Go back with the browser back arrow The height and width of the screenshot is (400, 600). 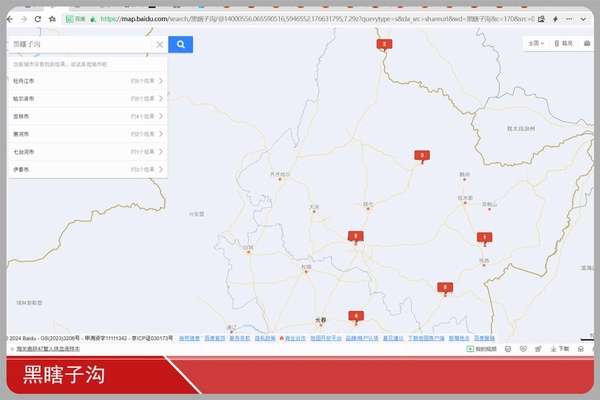10,19
